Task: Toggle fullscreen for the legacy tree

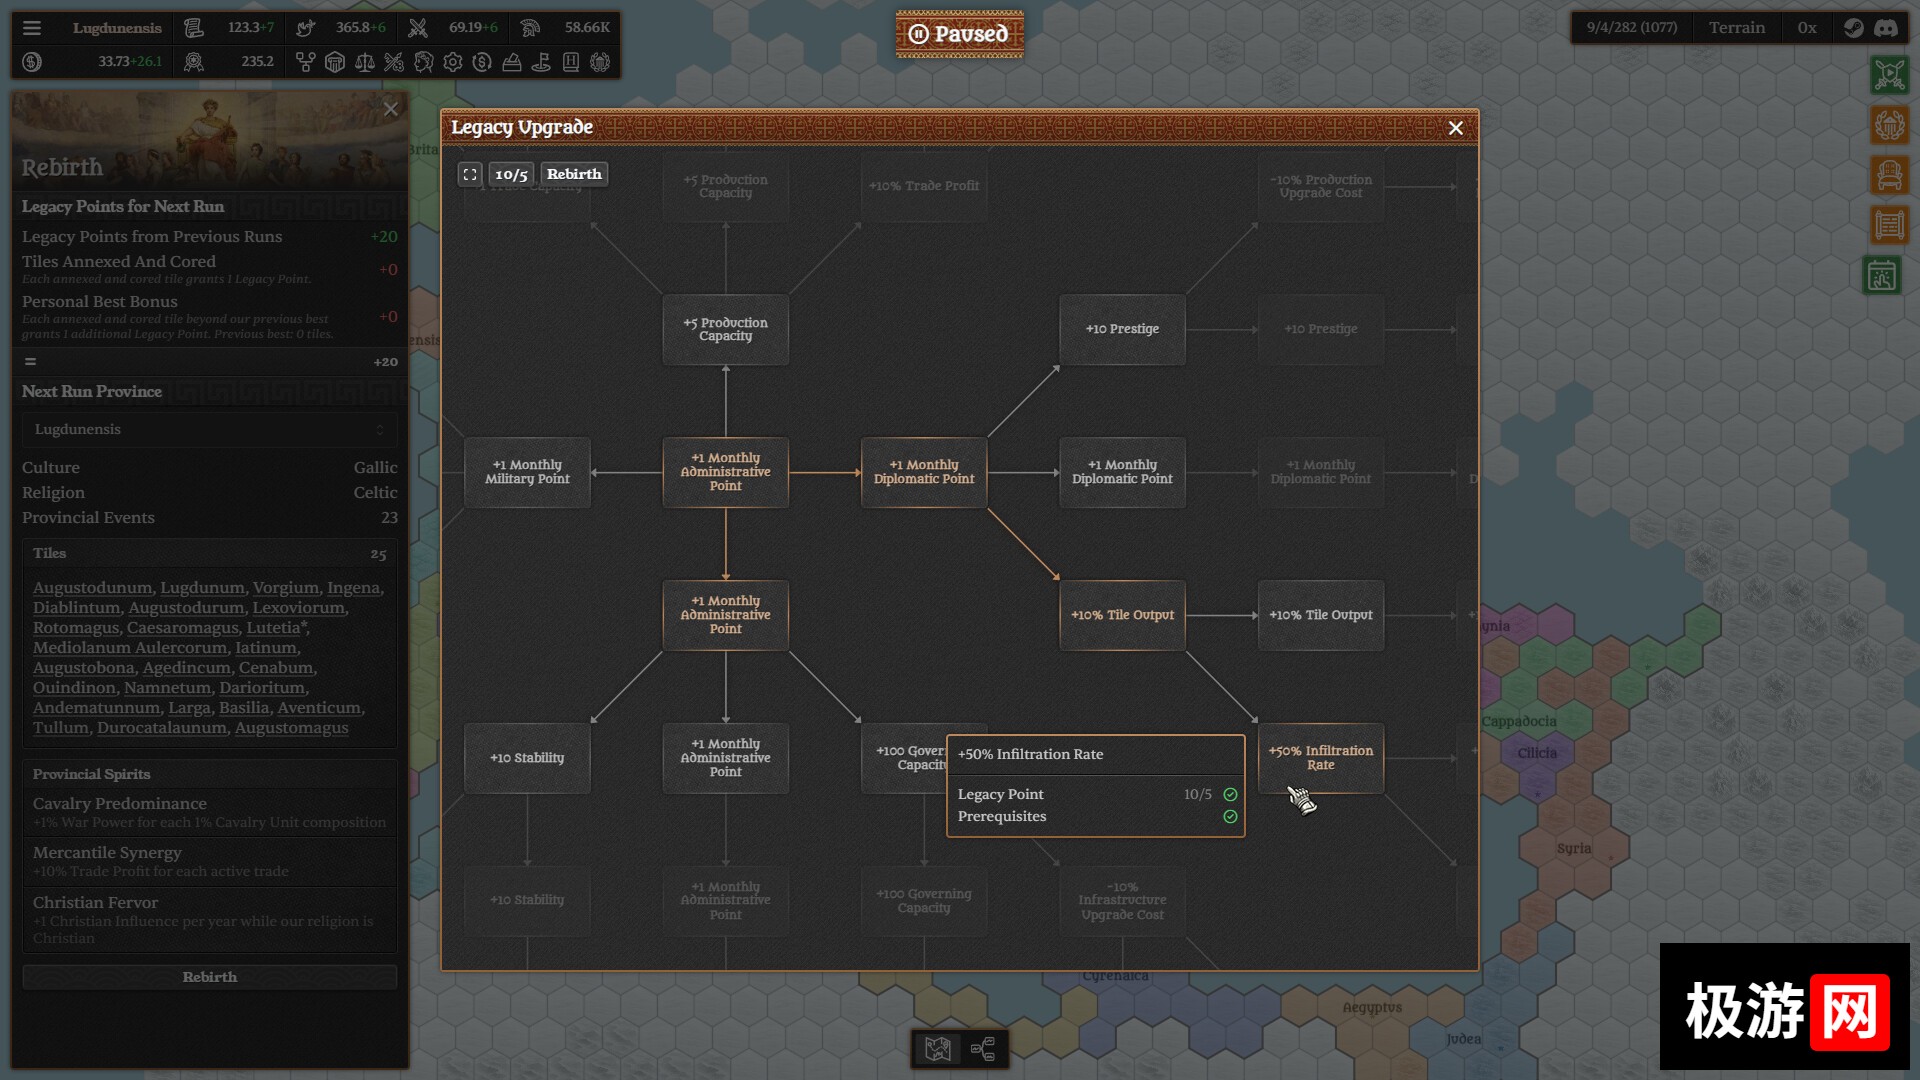Action: click(x=470, y=174)
